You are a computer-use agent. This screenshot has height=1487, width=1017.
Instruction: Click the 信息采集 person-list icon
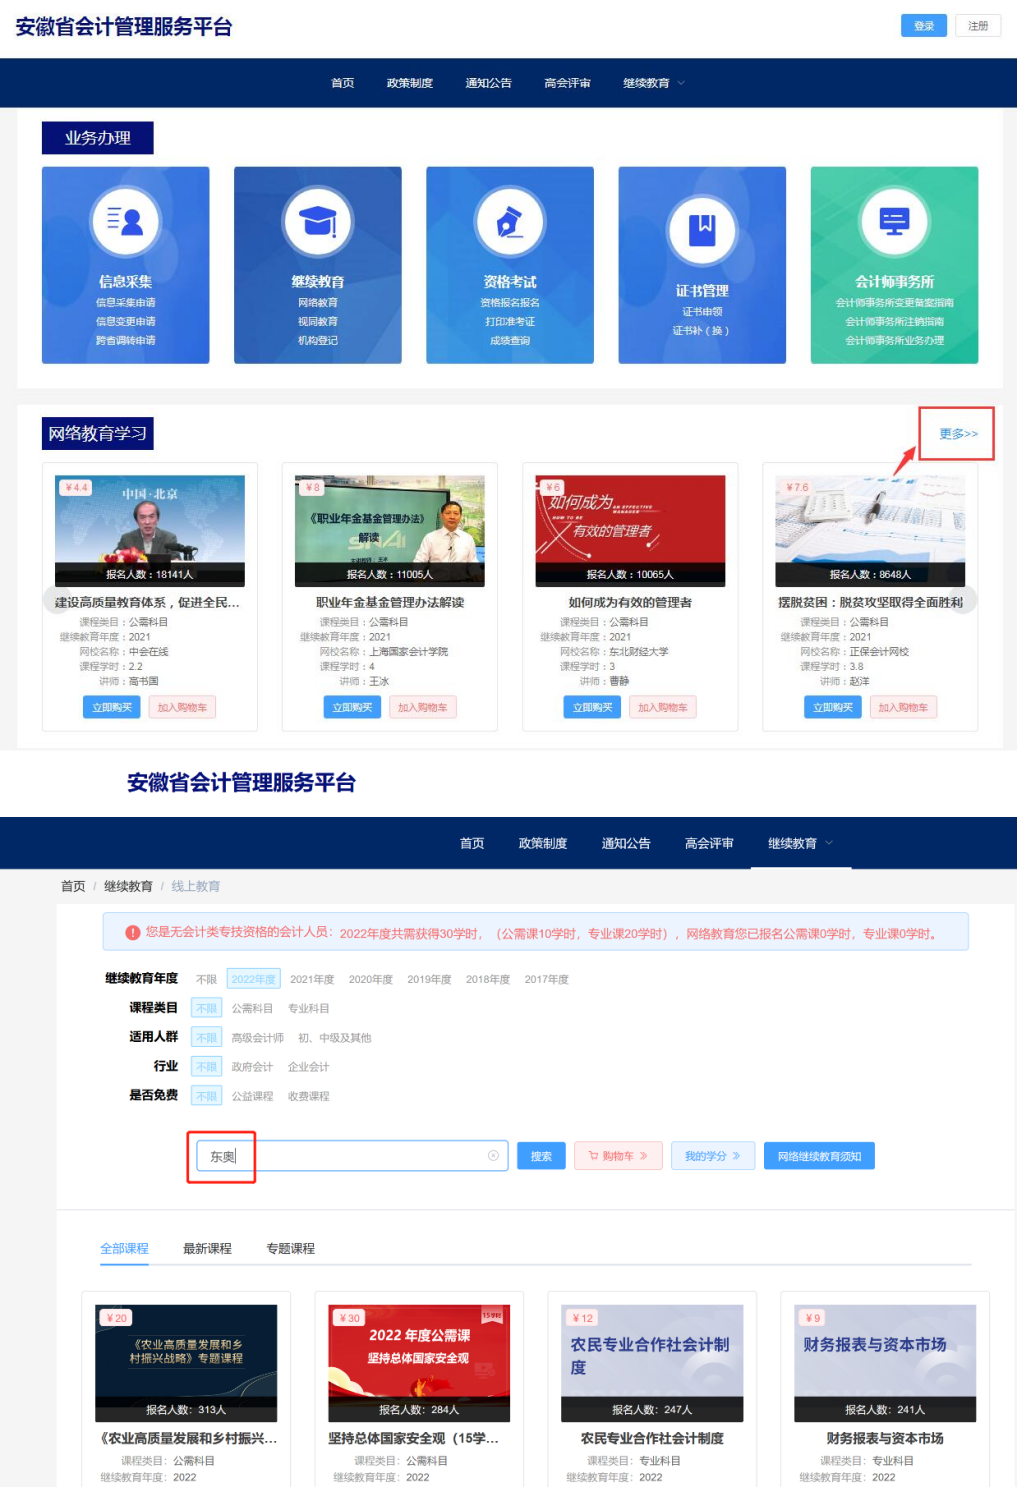[x=125, y=221]
